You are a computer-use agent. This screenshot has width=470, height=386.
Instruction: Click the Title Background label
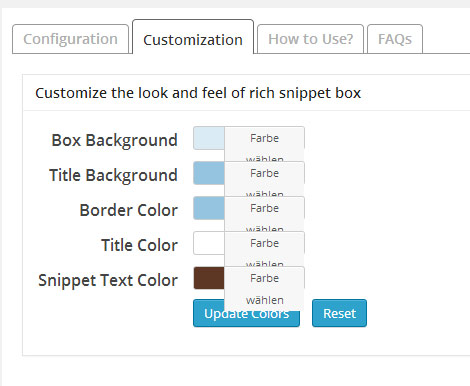pos(113,175)
